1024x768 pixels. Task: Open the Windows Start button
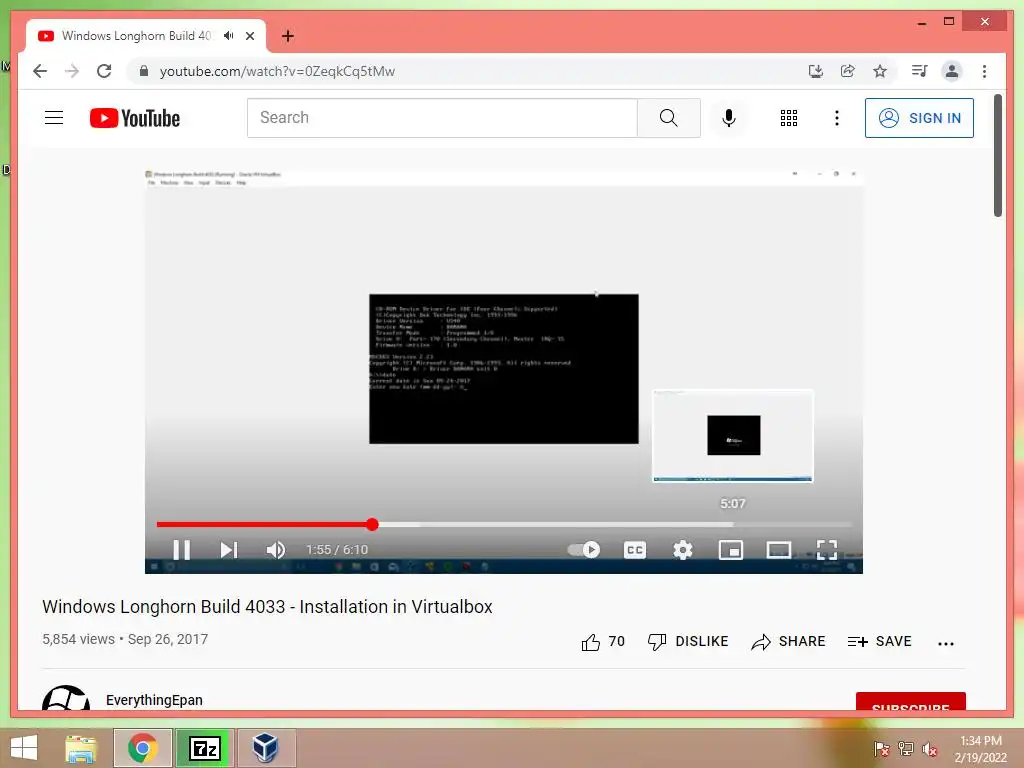(24, 748)
